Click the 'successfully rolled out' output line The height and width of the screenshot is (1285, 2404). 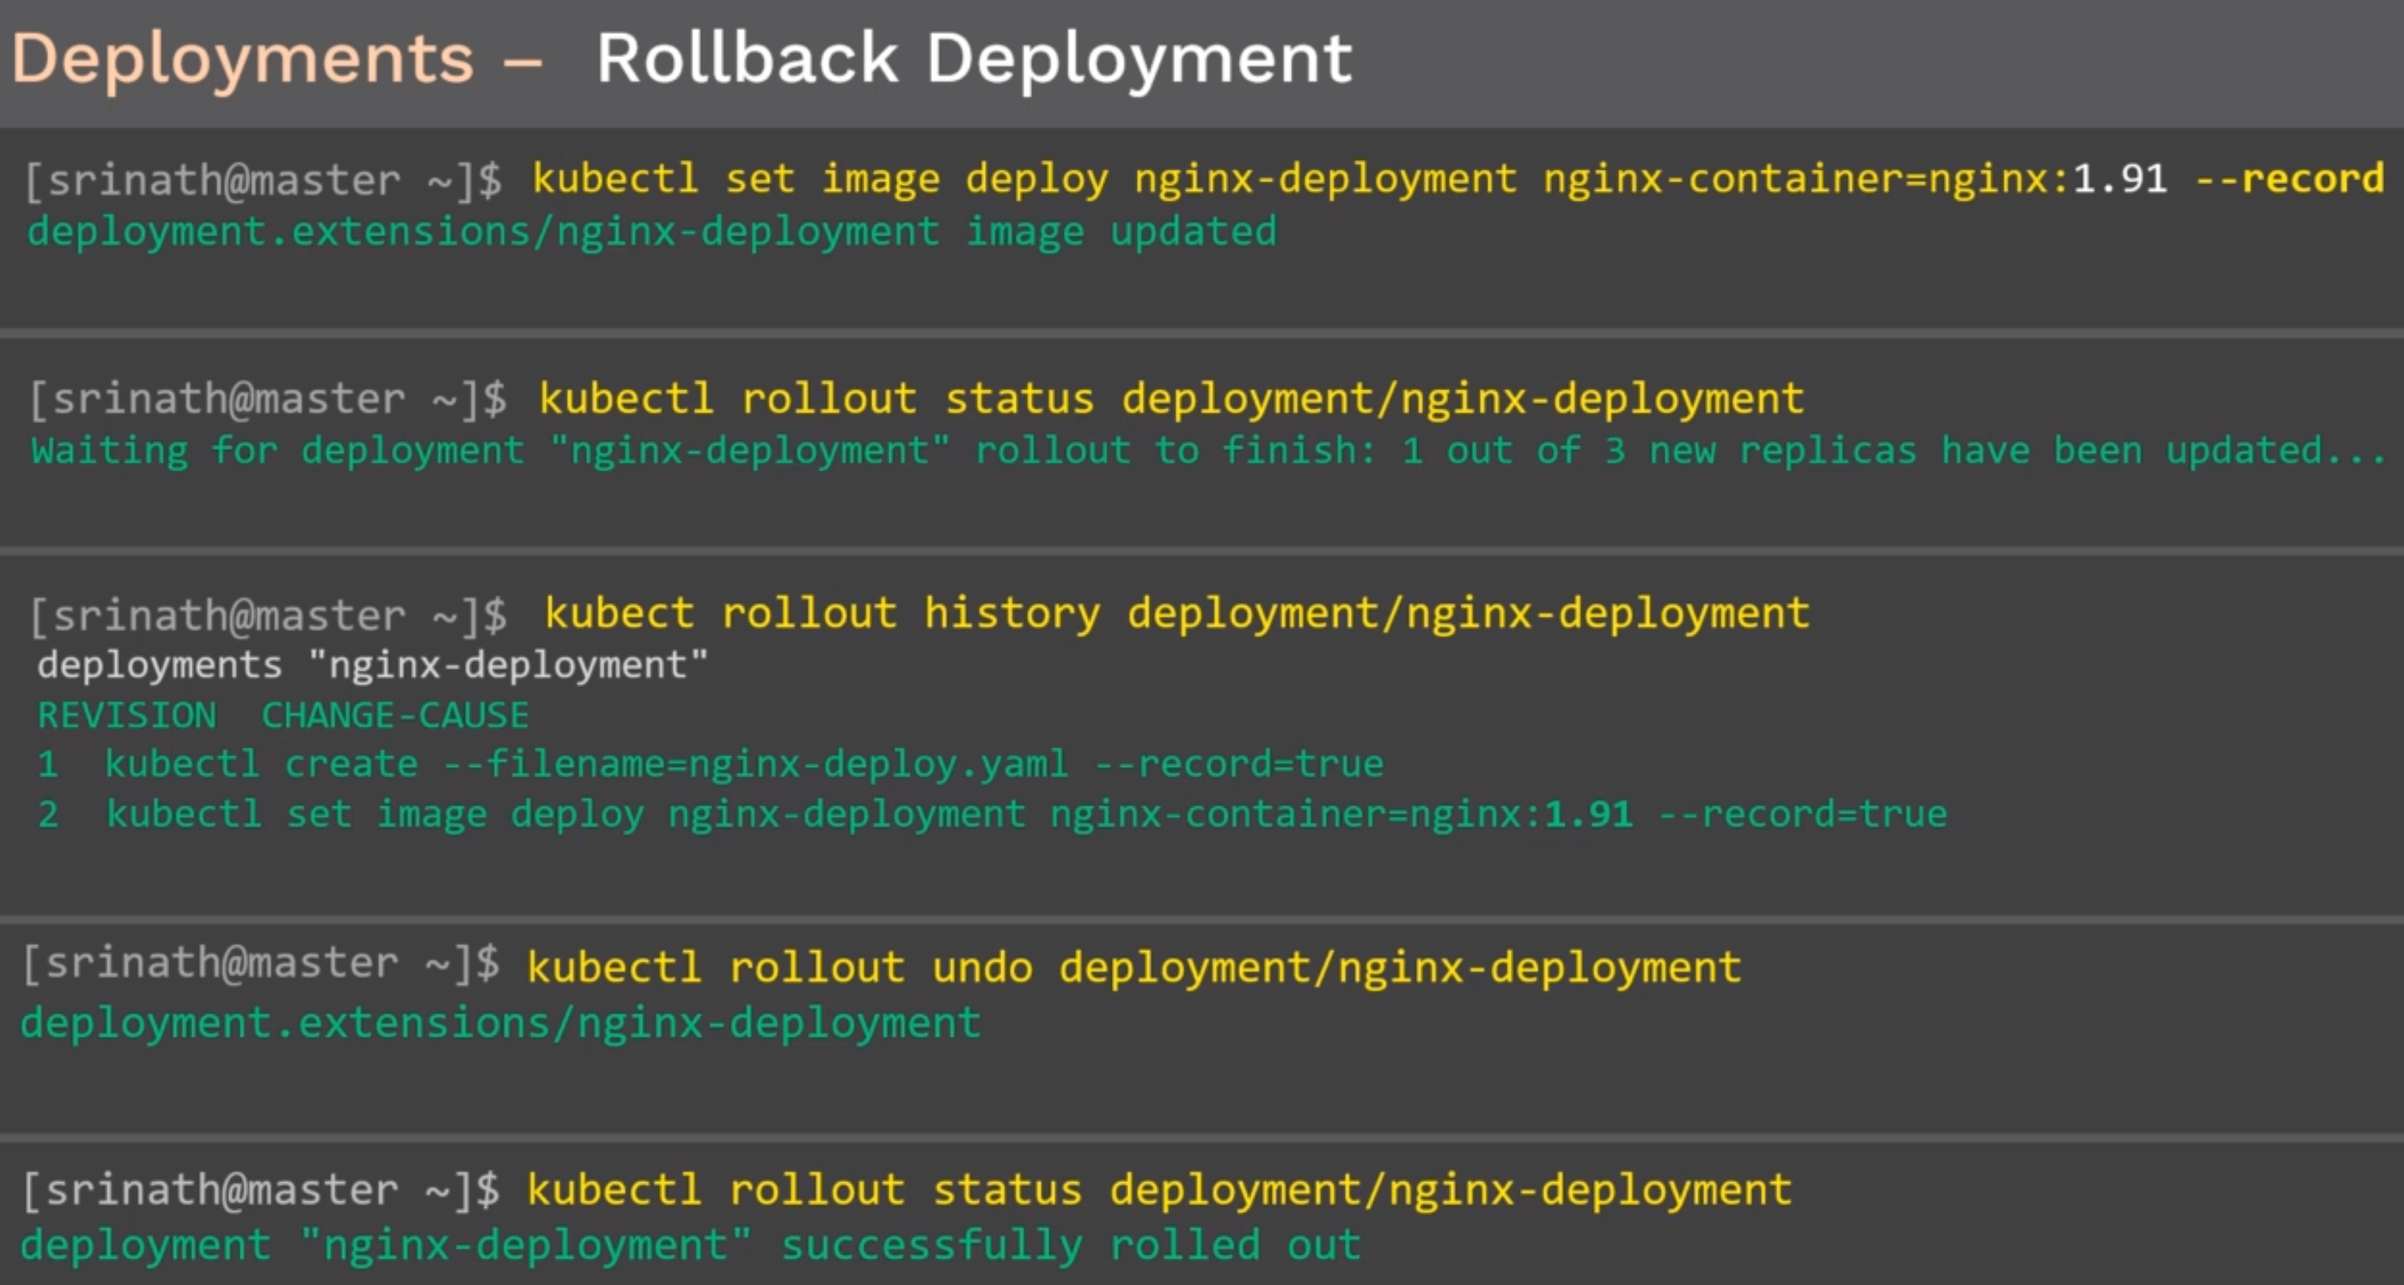[x=691, y=1246]
